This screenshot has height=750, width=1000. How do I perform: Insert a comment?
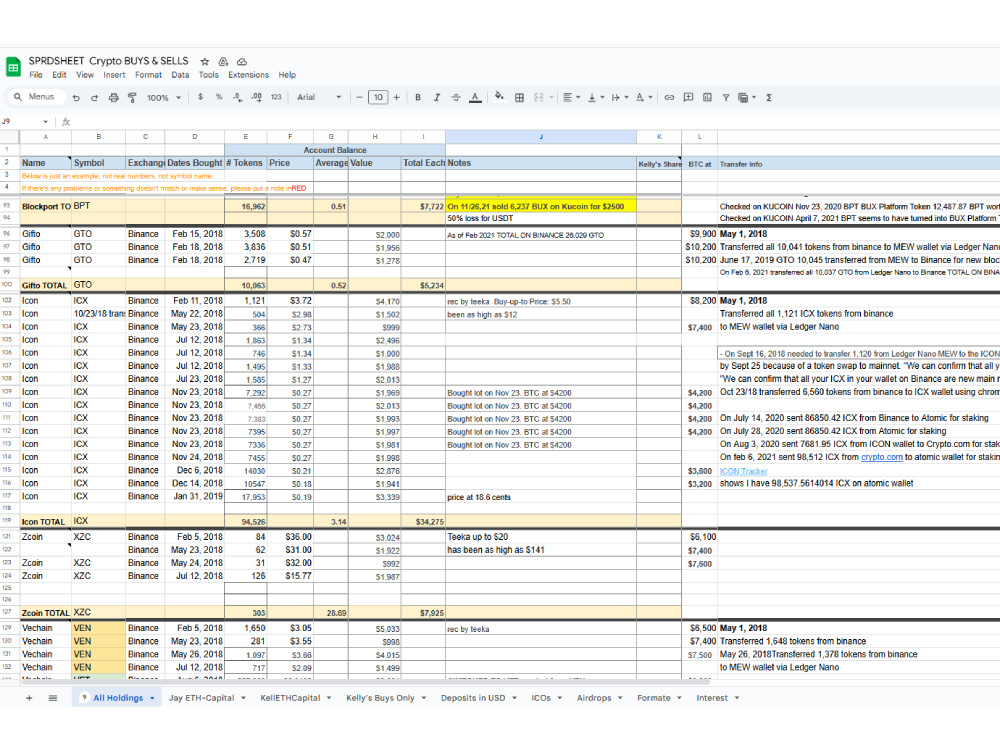688,98
